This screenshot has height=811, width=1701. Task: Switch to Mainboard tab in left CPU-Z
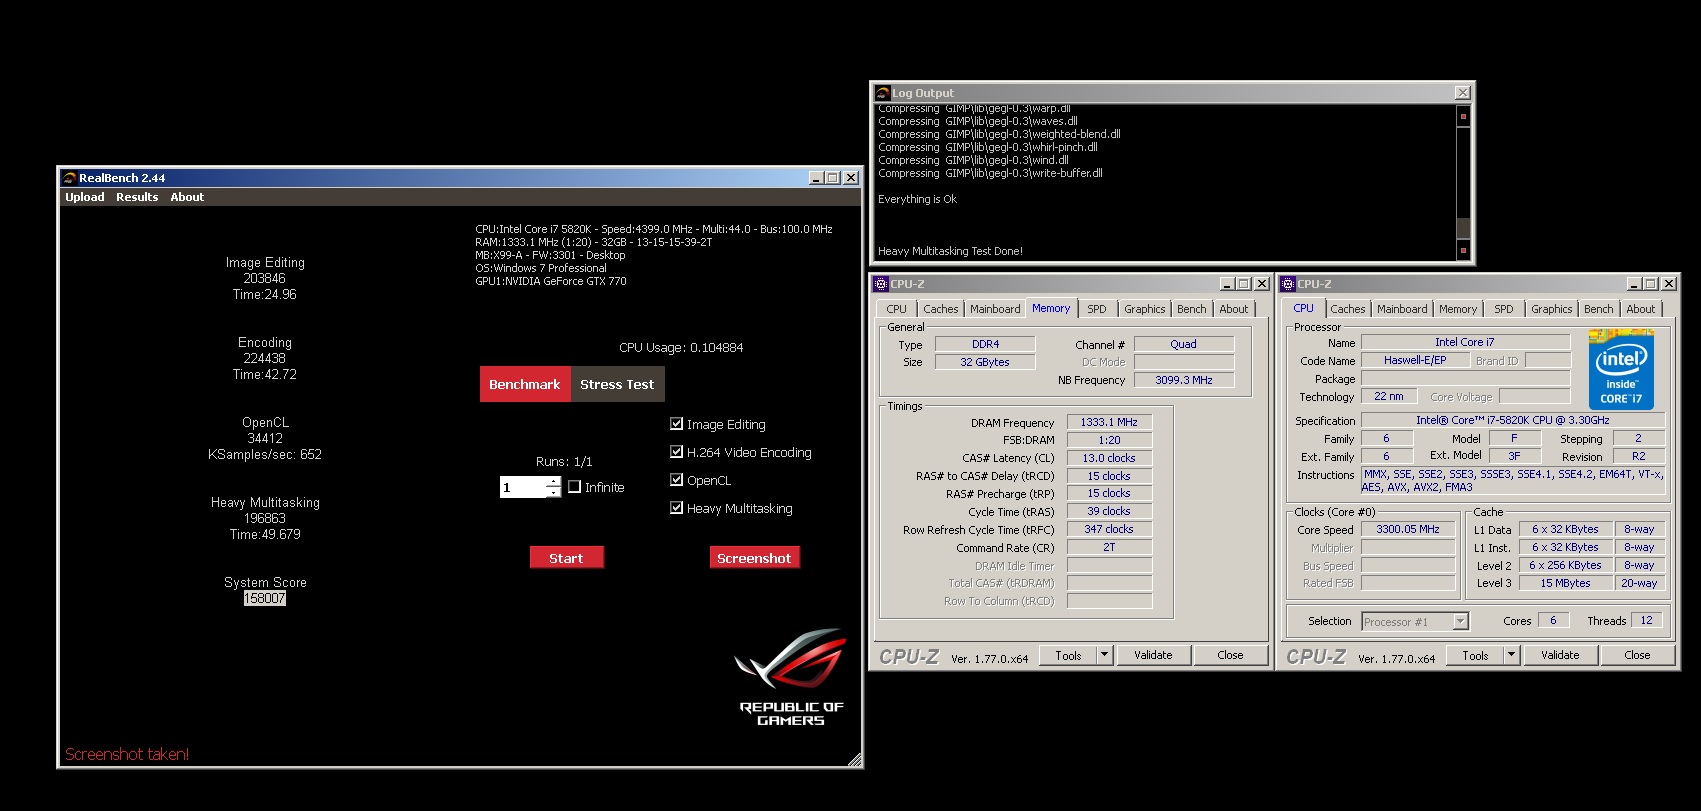point(995,309)
